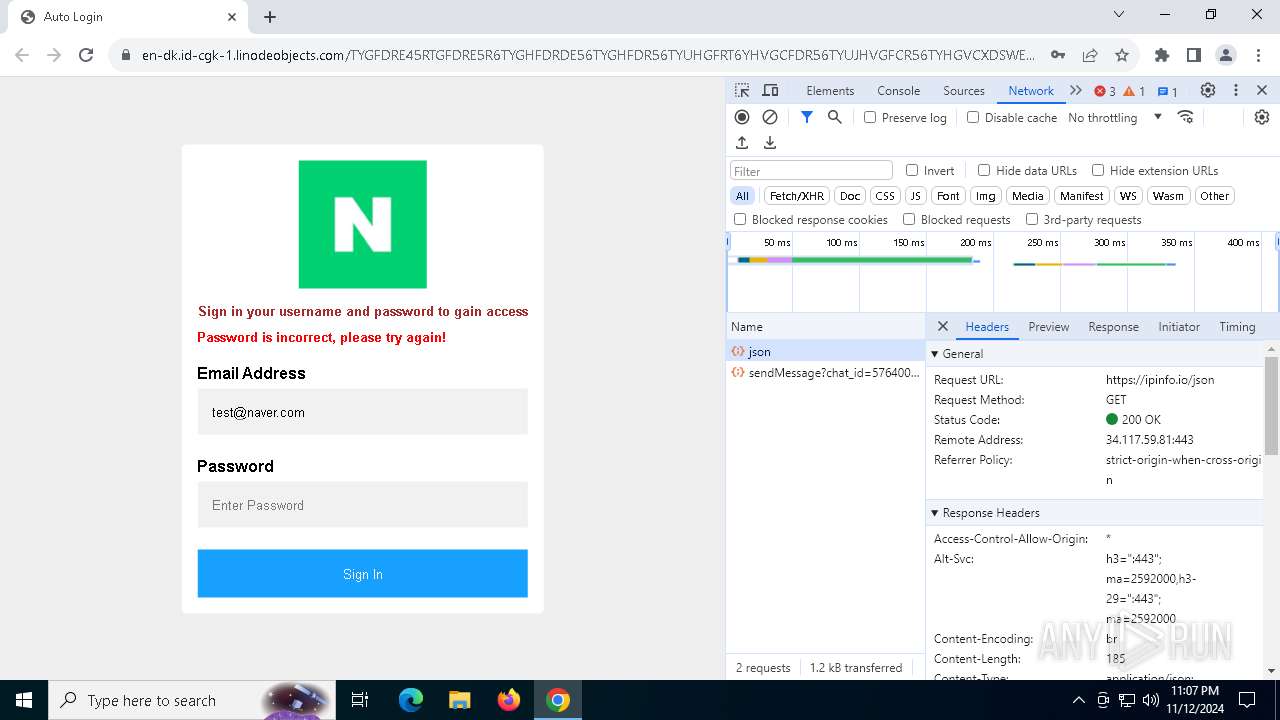
Task: Show the issues count badge
Action: click(x=1167, y=91)
